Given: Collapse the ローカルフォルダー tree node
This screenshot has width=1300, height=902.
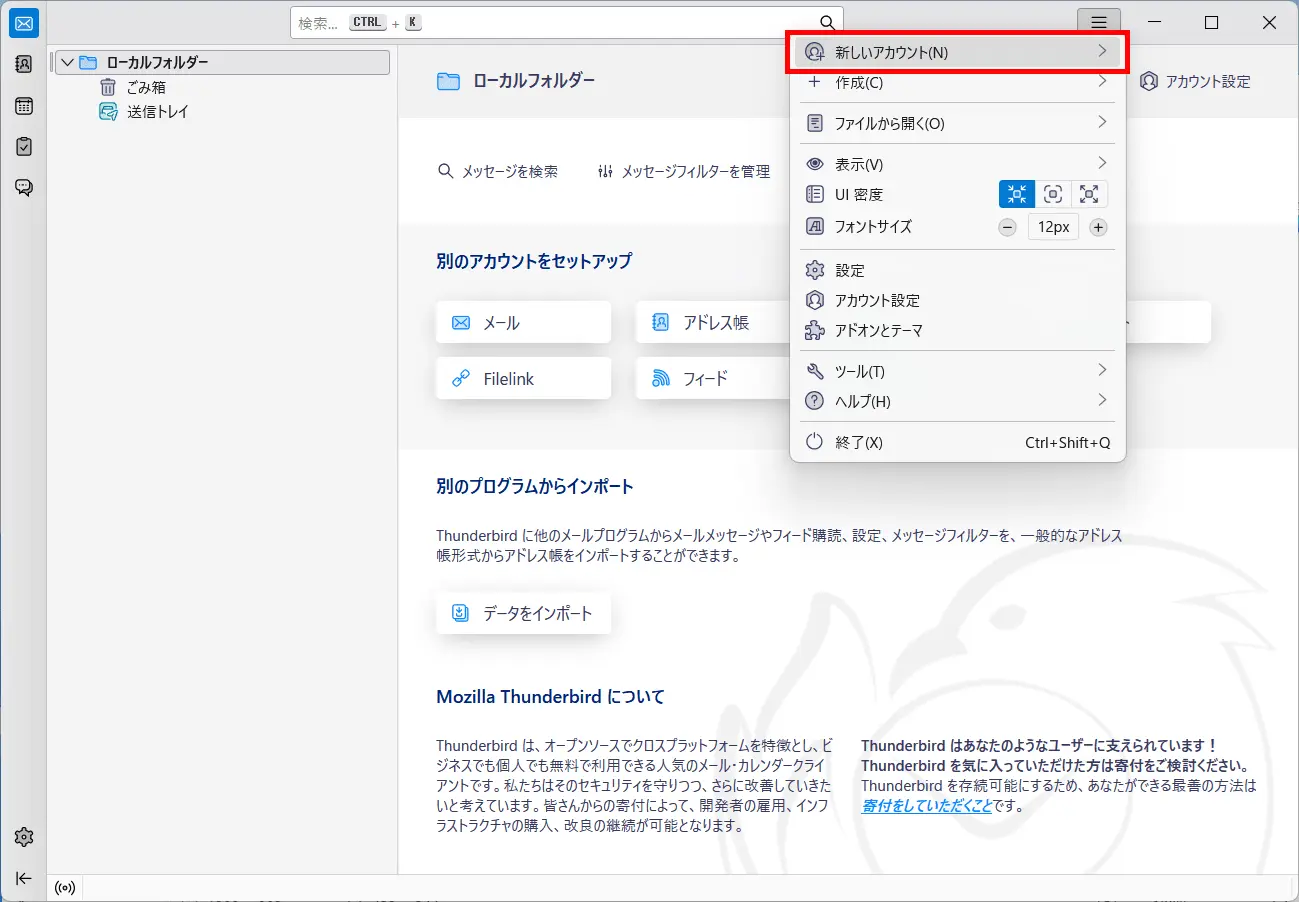Looking at the screenshot, I should coord(67,62).
